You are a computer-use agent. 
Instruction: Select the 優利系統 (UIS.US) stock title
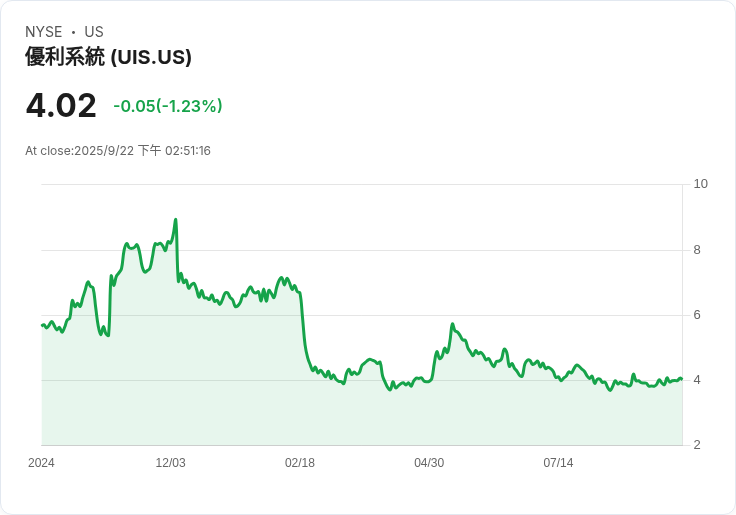pyautogui.click(x=108, y=57)
